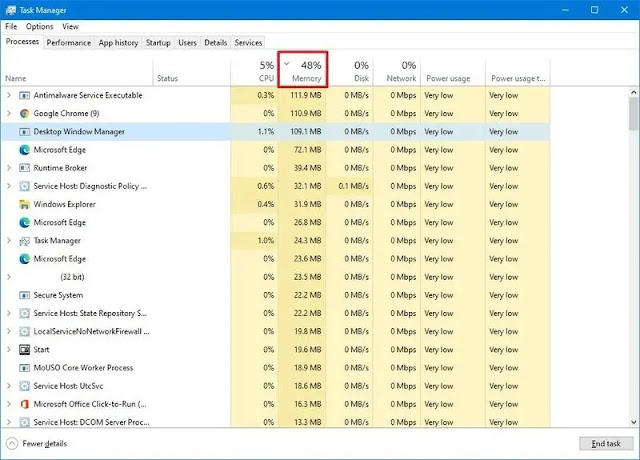Collapse view with Fewer details arrow
The width and height of the screenshot is (640, 460).
pos(12,444)
